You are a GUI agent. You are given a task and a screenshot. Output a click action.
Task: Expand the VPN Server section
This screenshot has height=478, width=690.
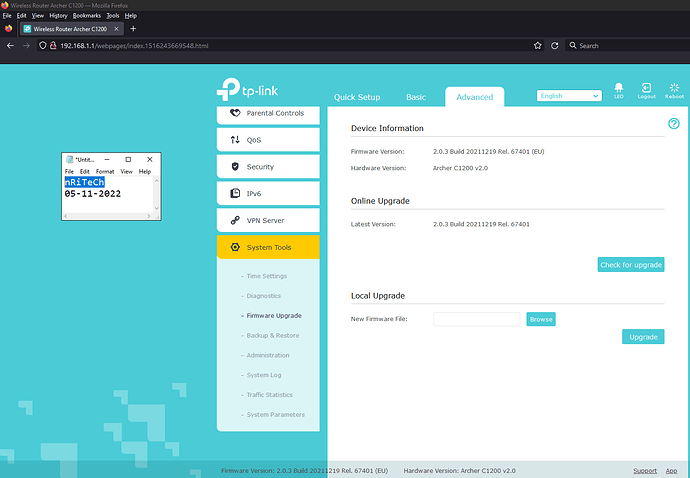tap(268, 220)
